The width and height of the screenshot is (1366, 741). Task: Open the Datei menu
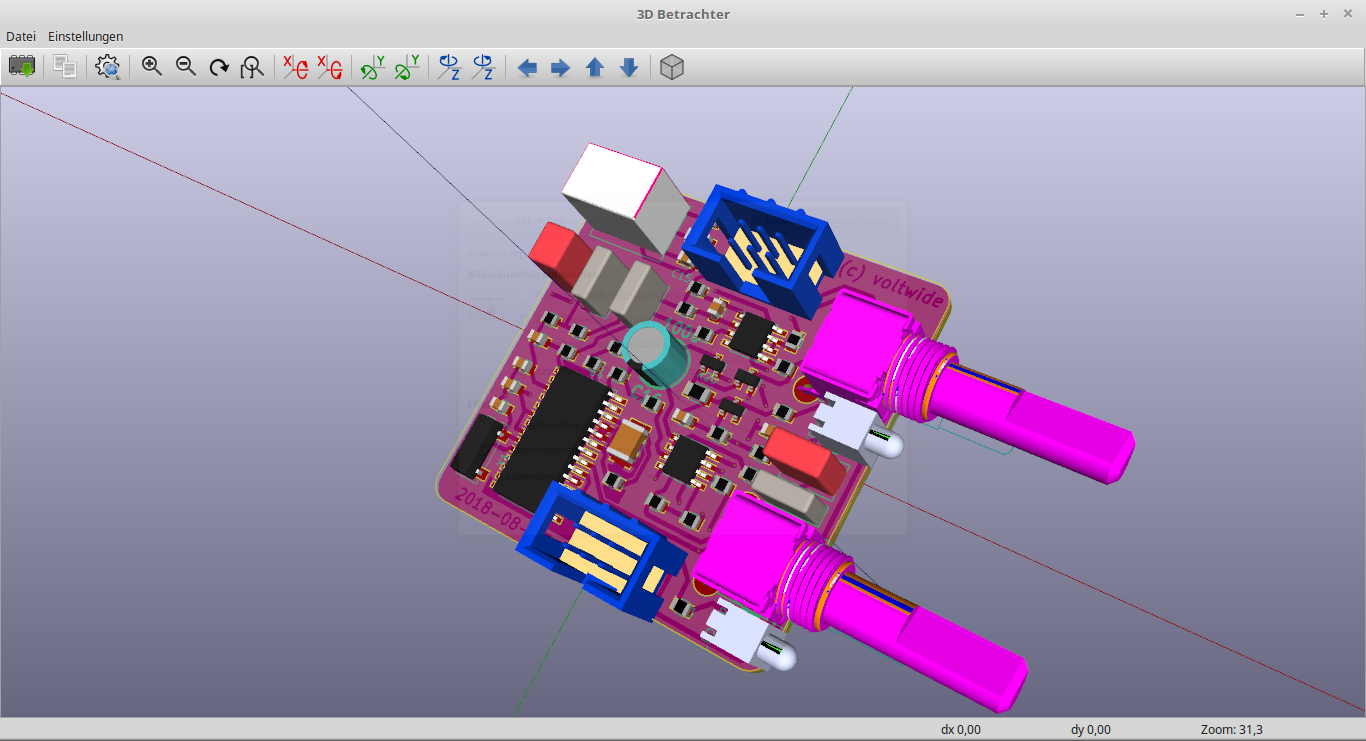coord(21,36)
